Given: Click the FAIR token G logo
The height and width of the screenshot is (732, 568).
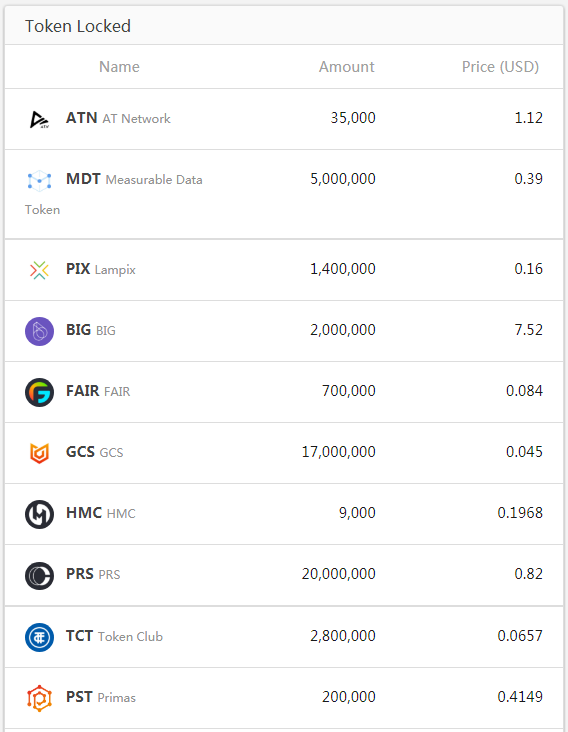Looking at the screenshot, I should 39,393.
